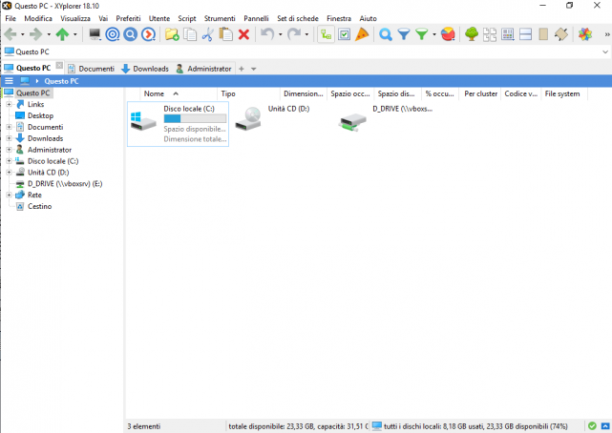Close the Questo PC tab
612x433 pixels.
59,65
